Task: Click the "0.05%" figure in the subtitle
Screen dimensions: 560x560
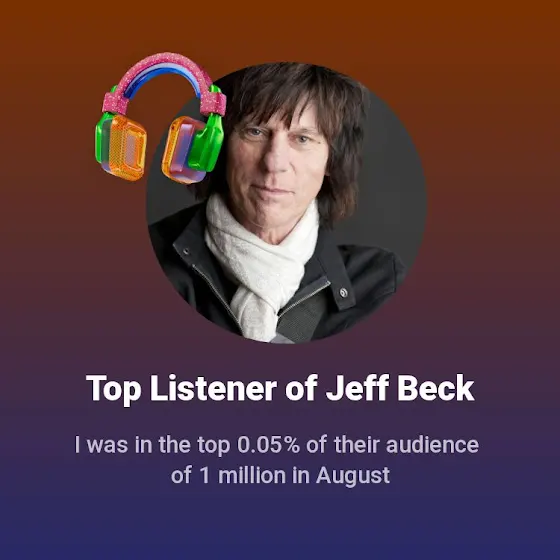Action: click(x=268, y=445)
